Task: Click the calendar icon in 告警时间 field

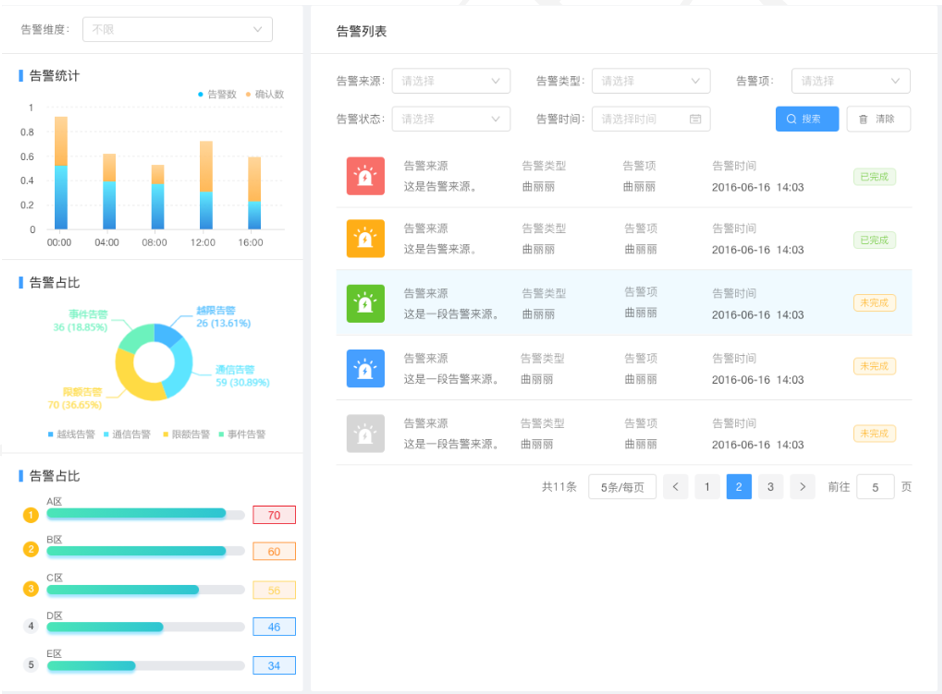Action: pyautogui.click(x=695, y=119)
